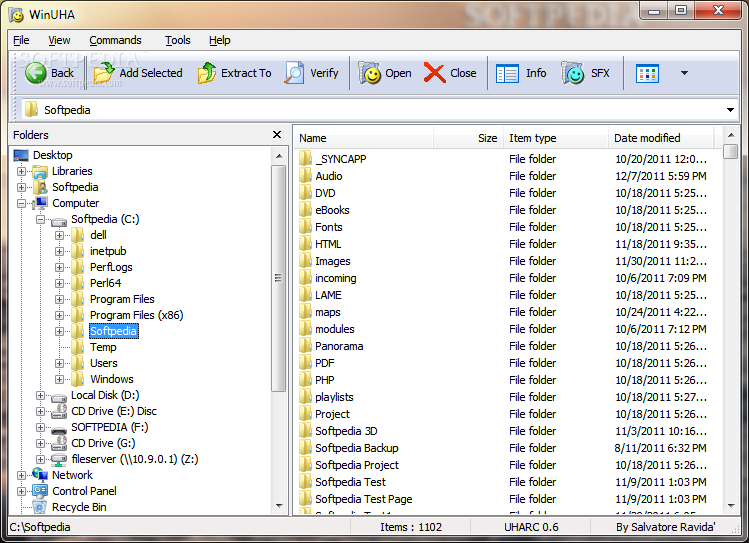Viewport: 749px width, 543px height.
Task: Click the SFX smiley icon
Action: 573,73
